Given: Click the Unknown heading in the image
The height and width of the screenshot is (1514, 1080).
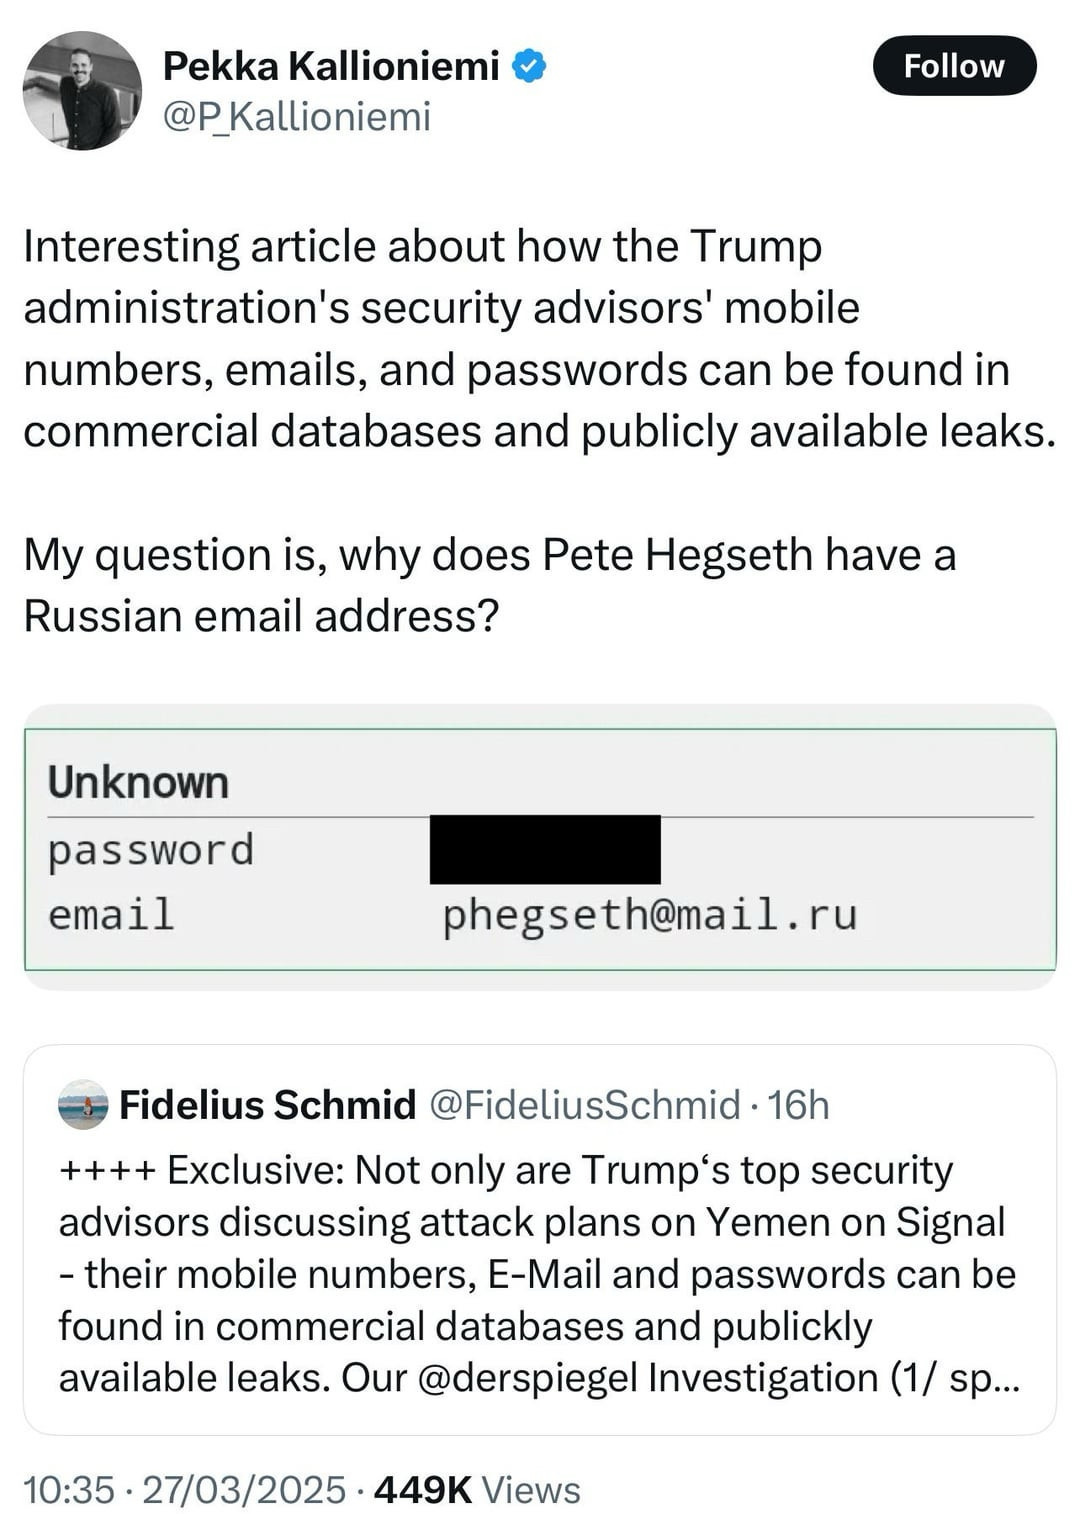Looking at the screenshot, I should pos(138,782).
